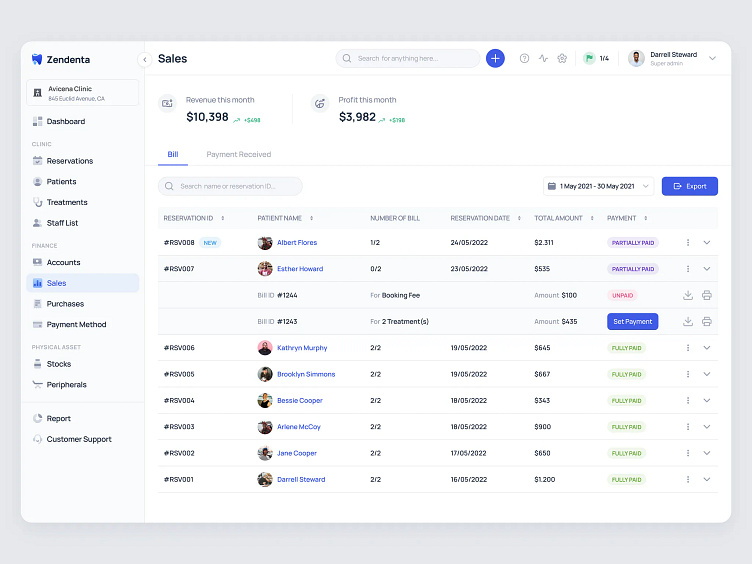Sort by Total Amount column
The image size is (752, 564).
click(592, 218)
